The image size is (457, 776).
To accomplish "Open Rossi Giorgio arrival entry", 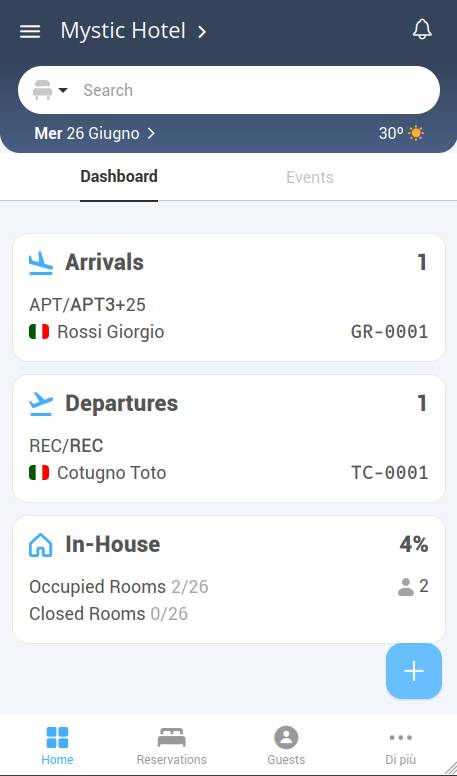I will (229, 332).
